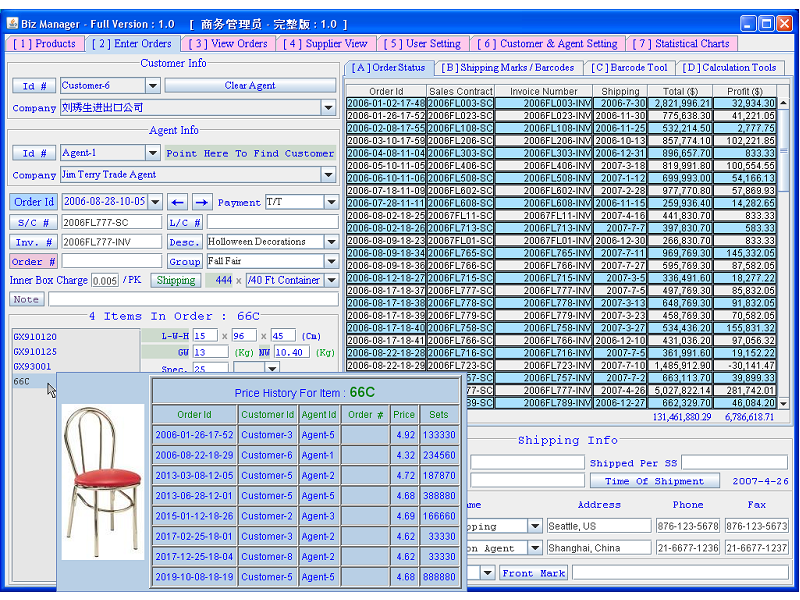Click the chair product image thumbnail
800x600 pixels.
click(103, 481)
